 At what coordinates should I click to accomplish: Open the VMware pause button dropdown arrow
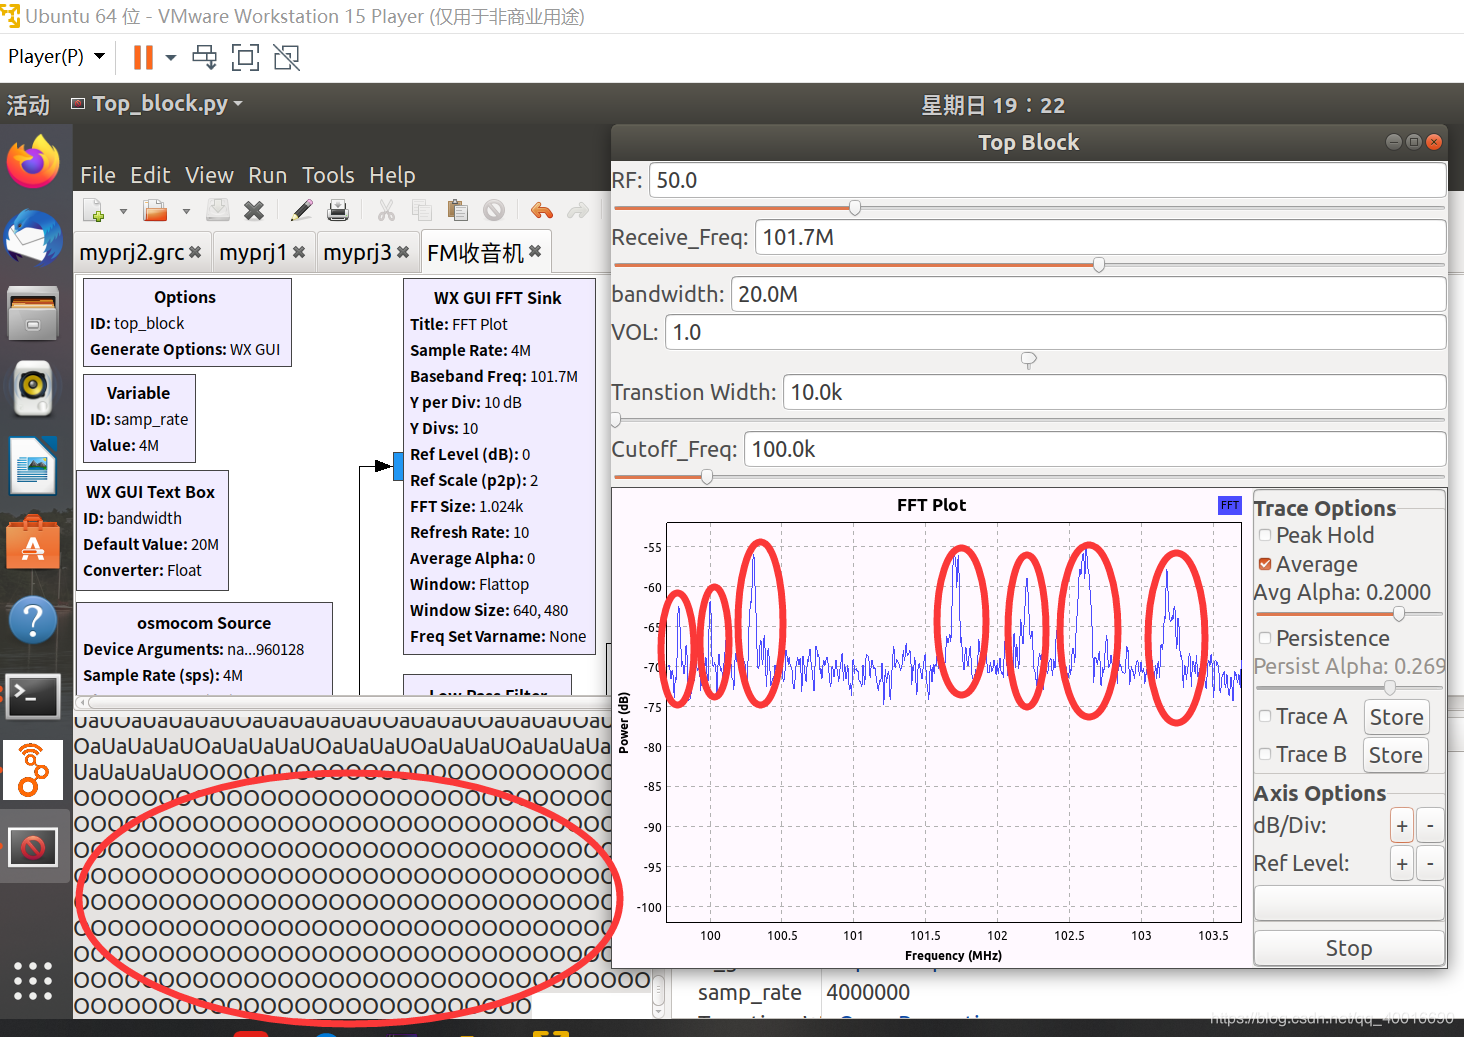click(x=171, y=57)
